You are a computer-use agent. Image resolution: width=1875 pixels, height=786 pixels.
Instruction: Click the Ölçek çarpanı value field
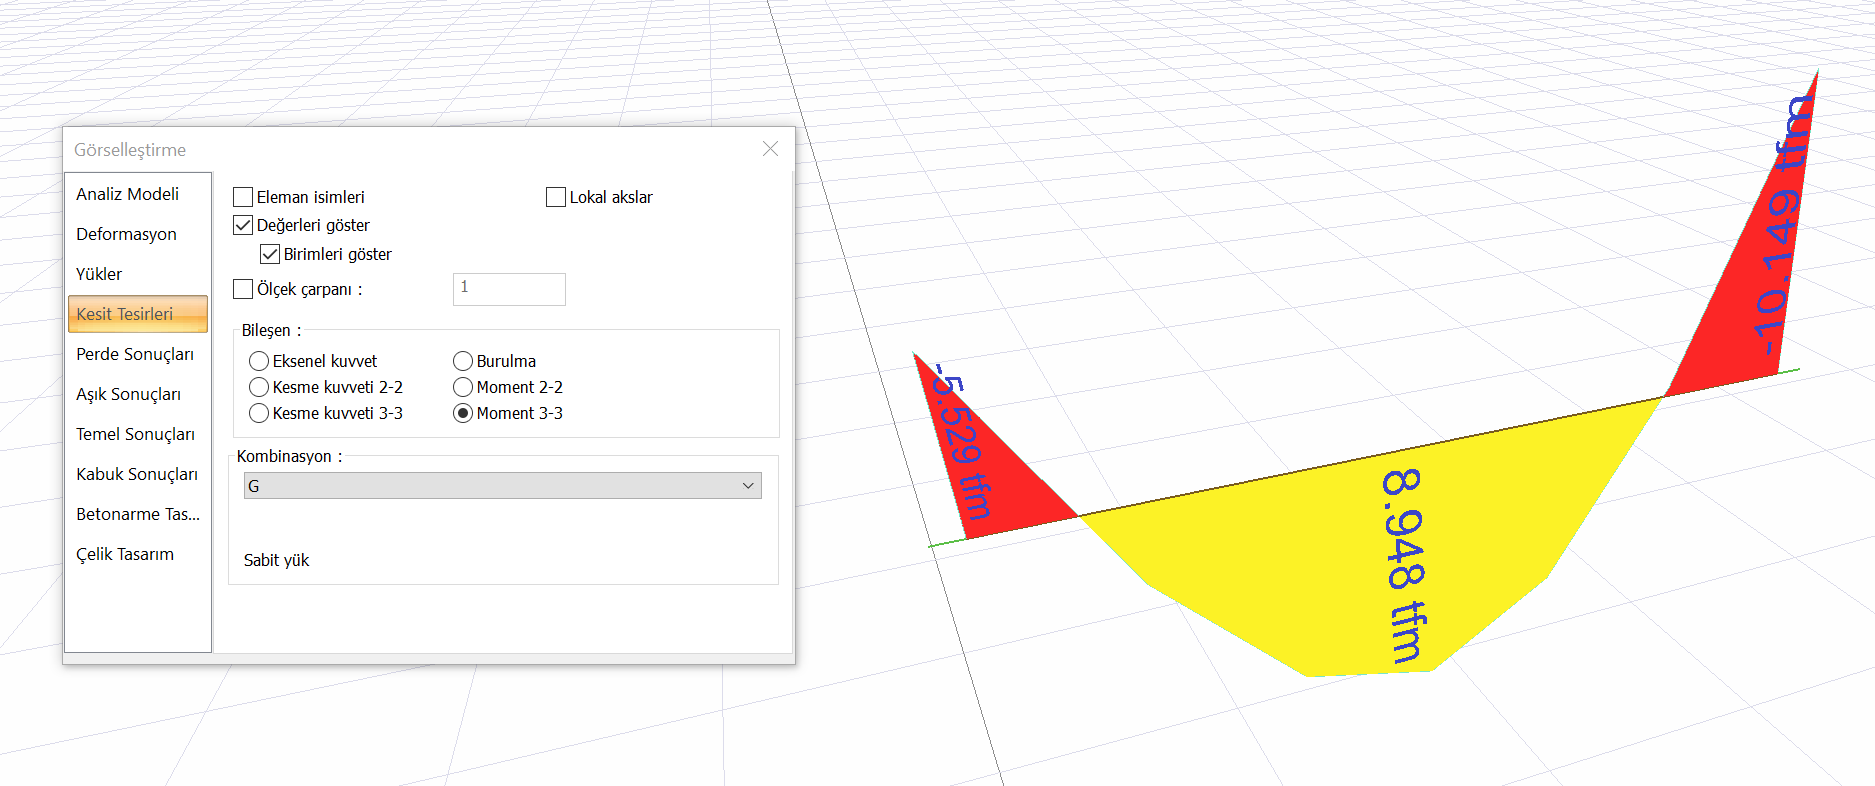509,289
